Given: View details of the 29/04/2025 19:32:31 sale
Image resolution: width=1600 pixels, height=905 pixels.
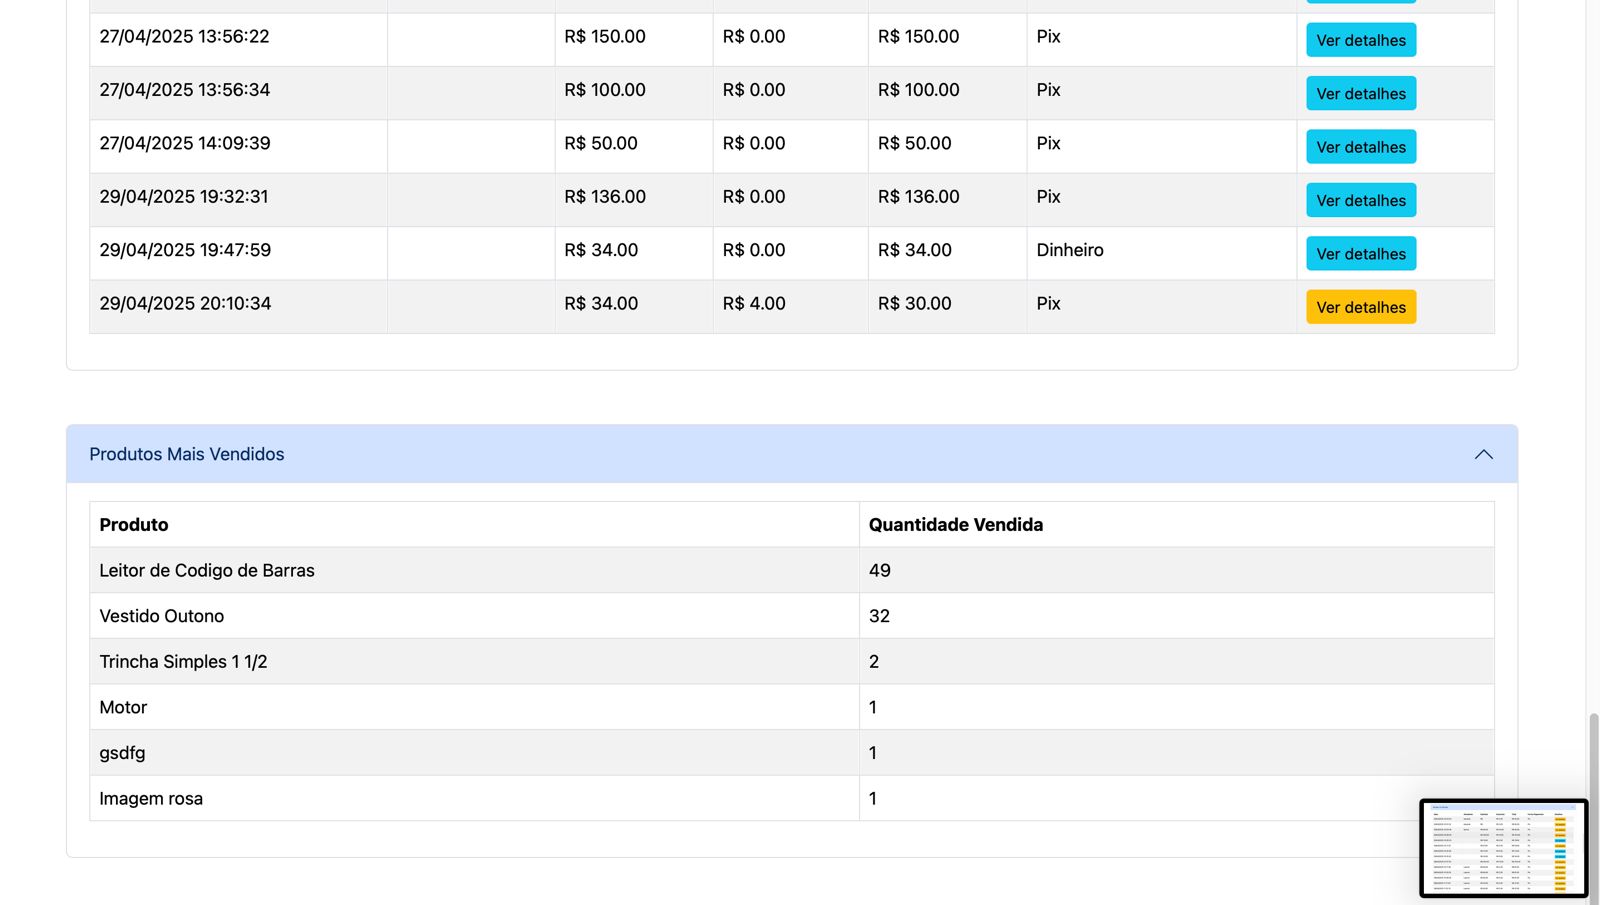Looking at the screenshot, I should [1360, 201].
